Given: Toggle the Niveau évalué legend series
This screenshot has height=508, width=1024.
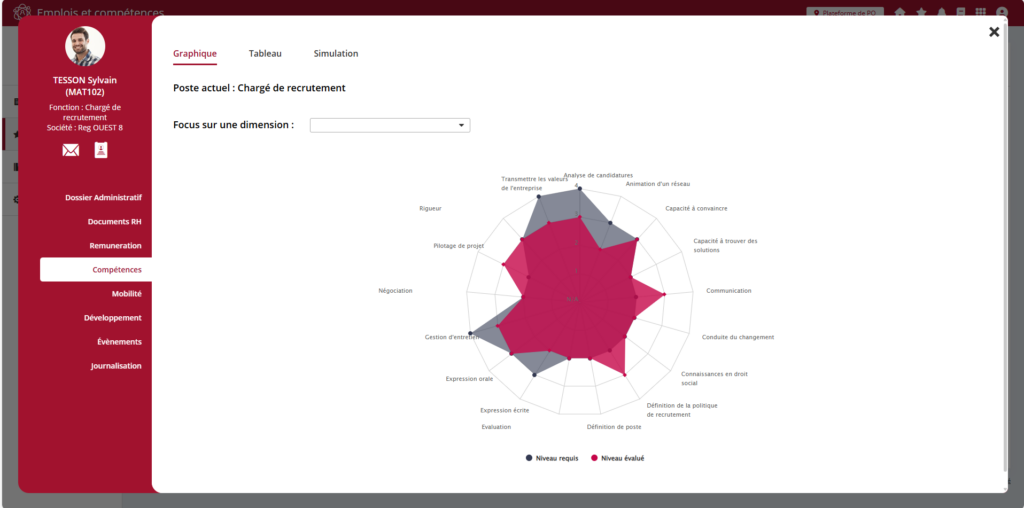Looking at the screenshot, I should (x=618, y=458).
